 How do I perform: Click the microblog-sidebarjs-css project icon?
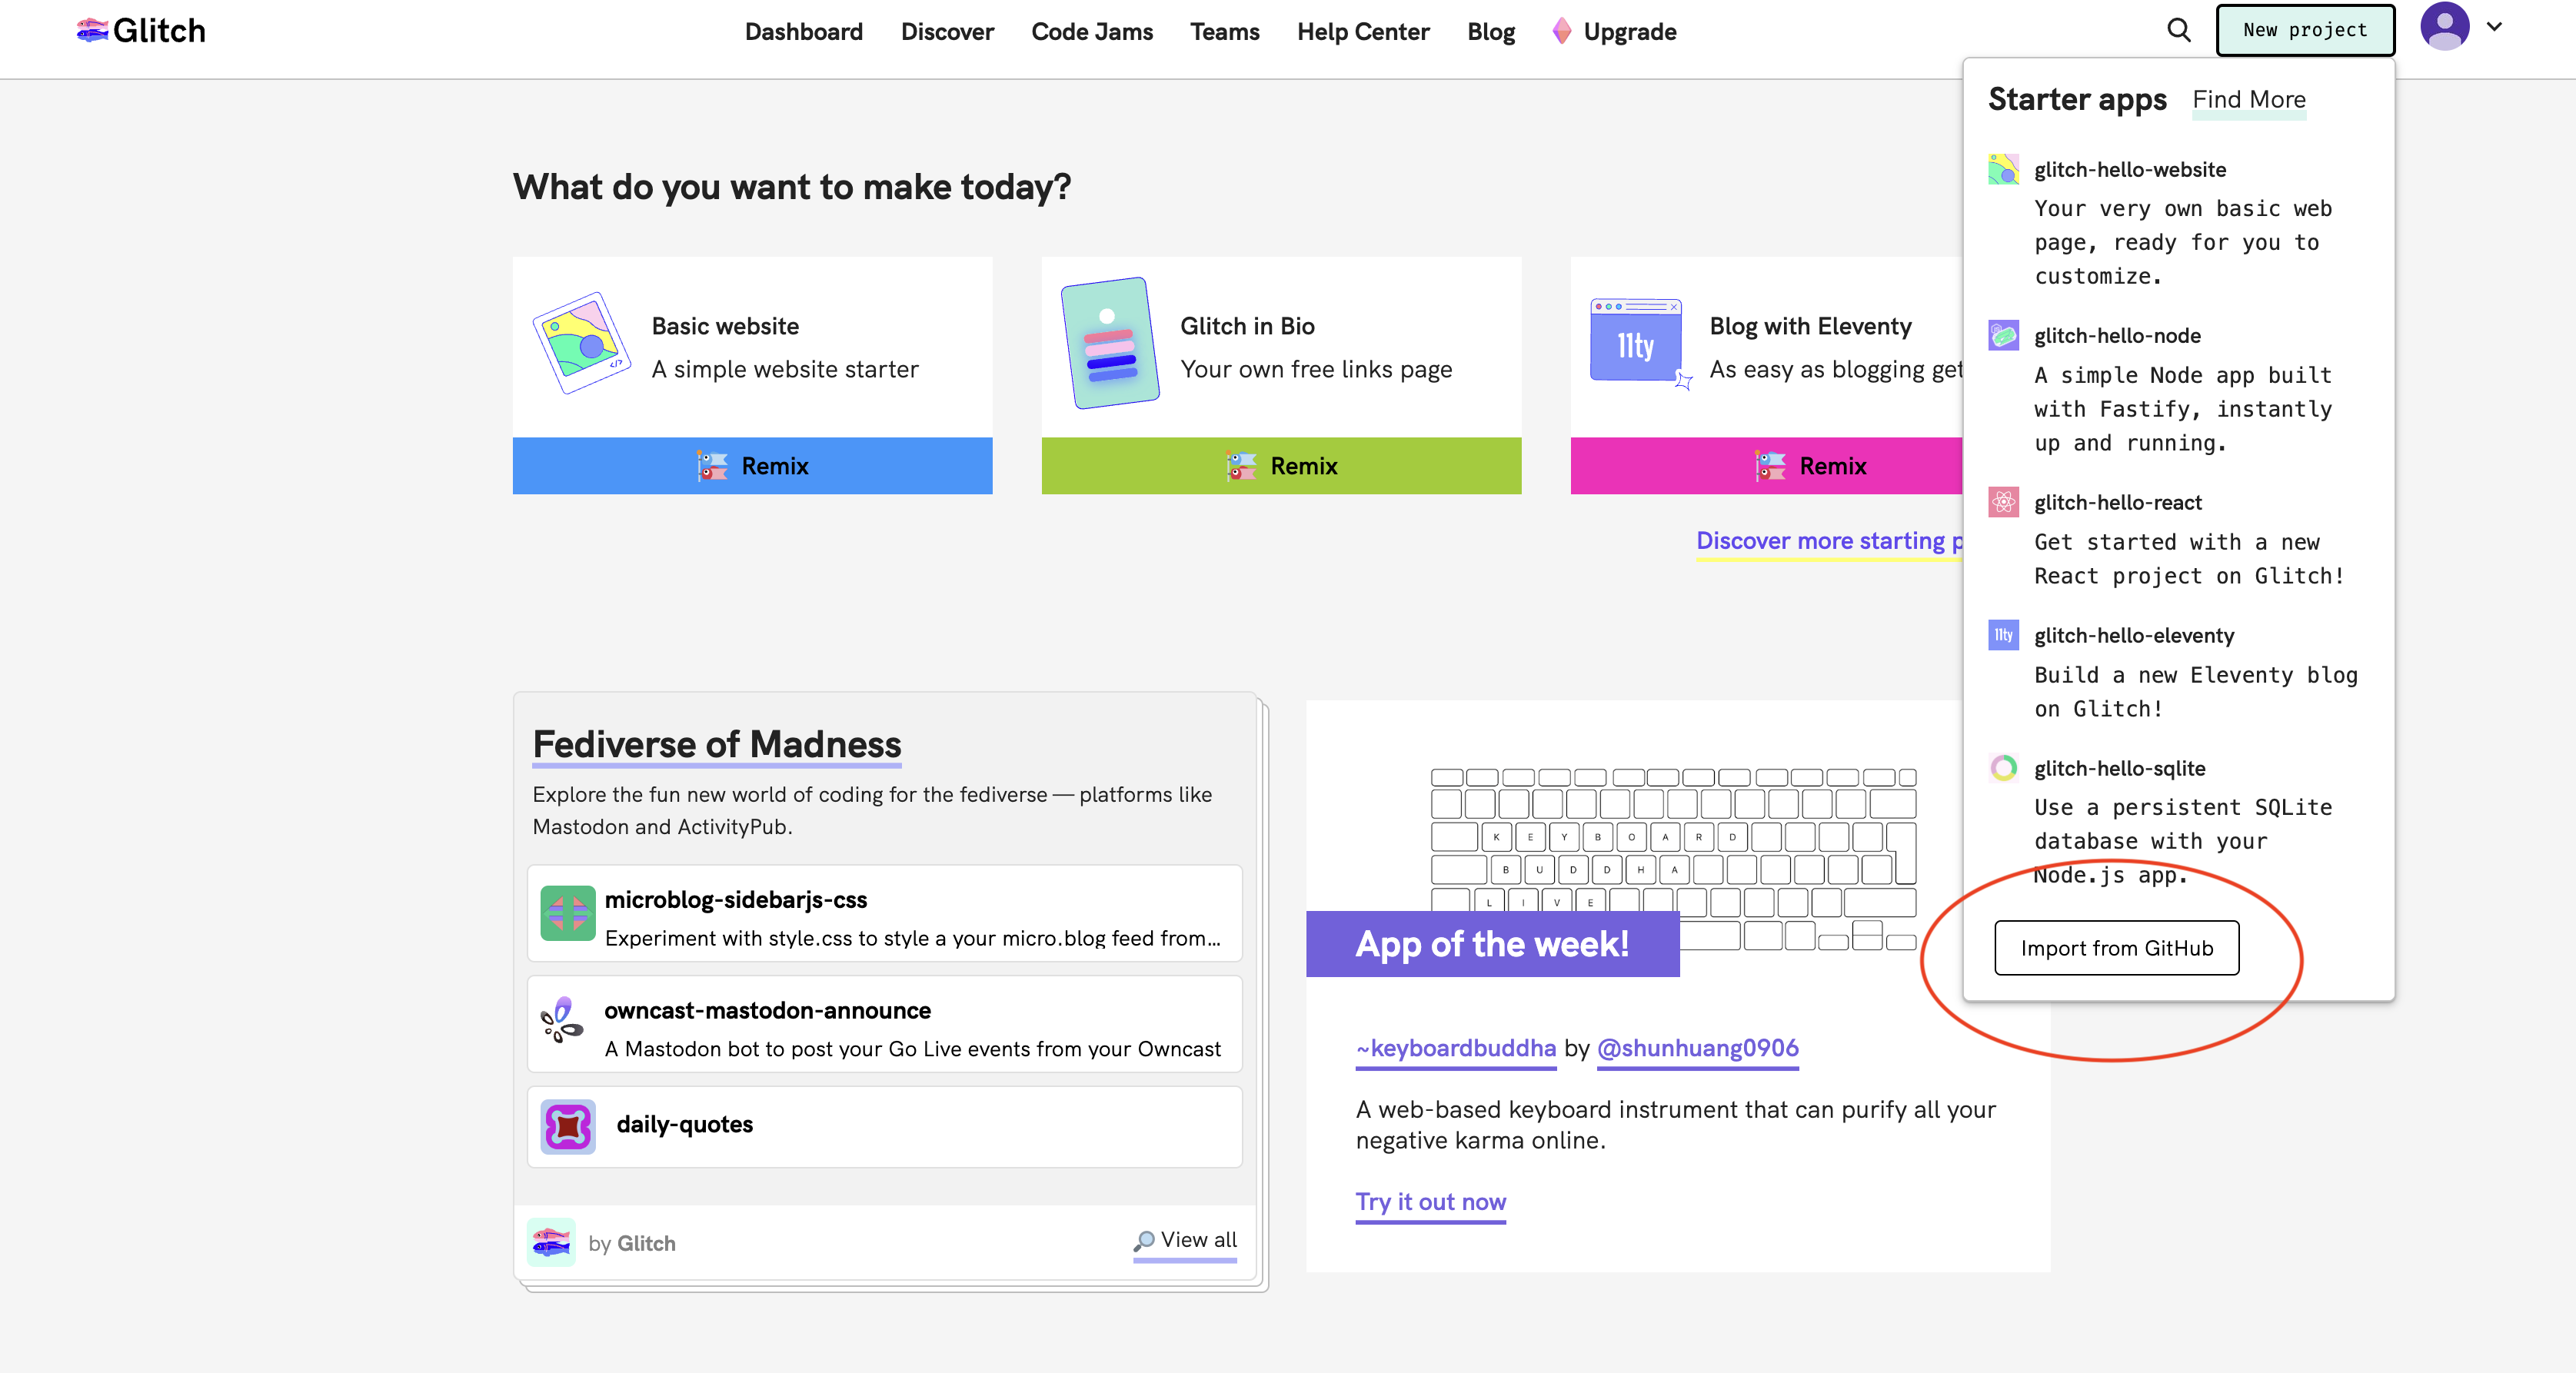(x=567, y=913)
